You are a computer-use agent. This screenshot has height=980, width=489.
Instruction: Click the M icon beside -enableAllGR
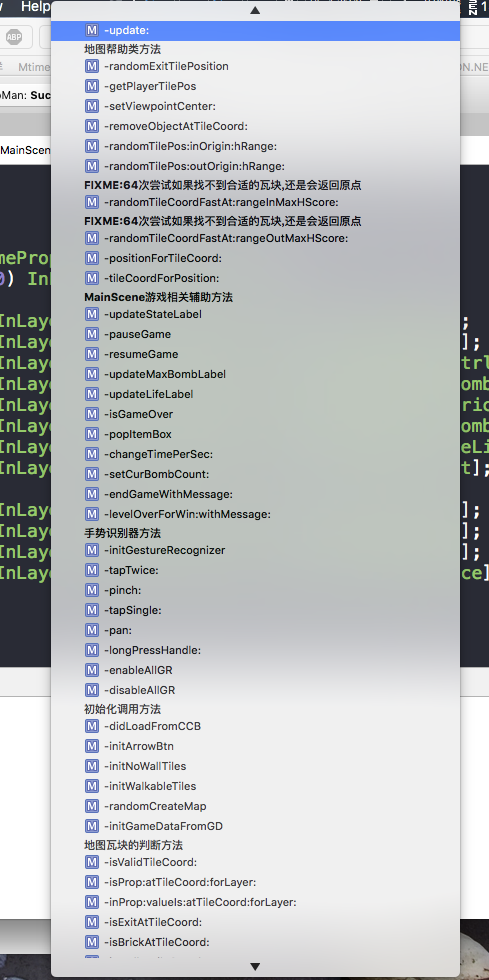[x=92, y=671]
